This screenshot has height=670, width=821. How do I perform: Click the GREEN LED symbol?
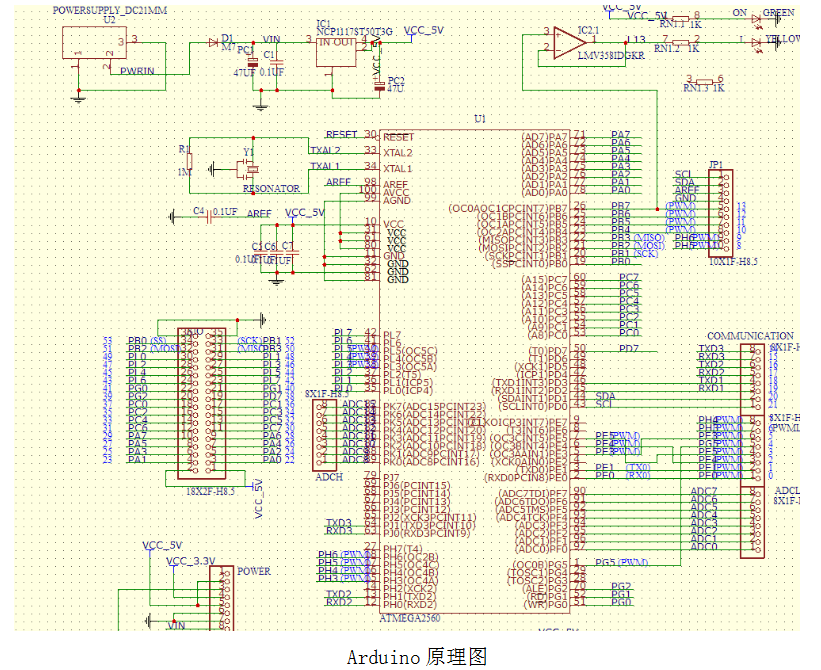[x=756, y=20]
